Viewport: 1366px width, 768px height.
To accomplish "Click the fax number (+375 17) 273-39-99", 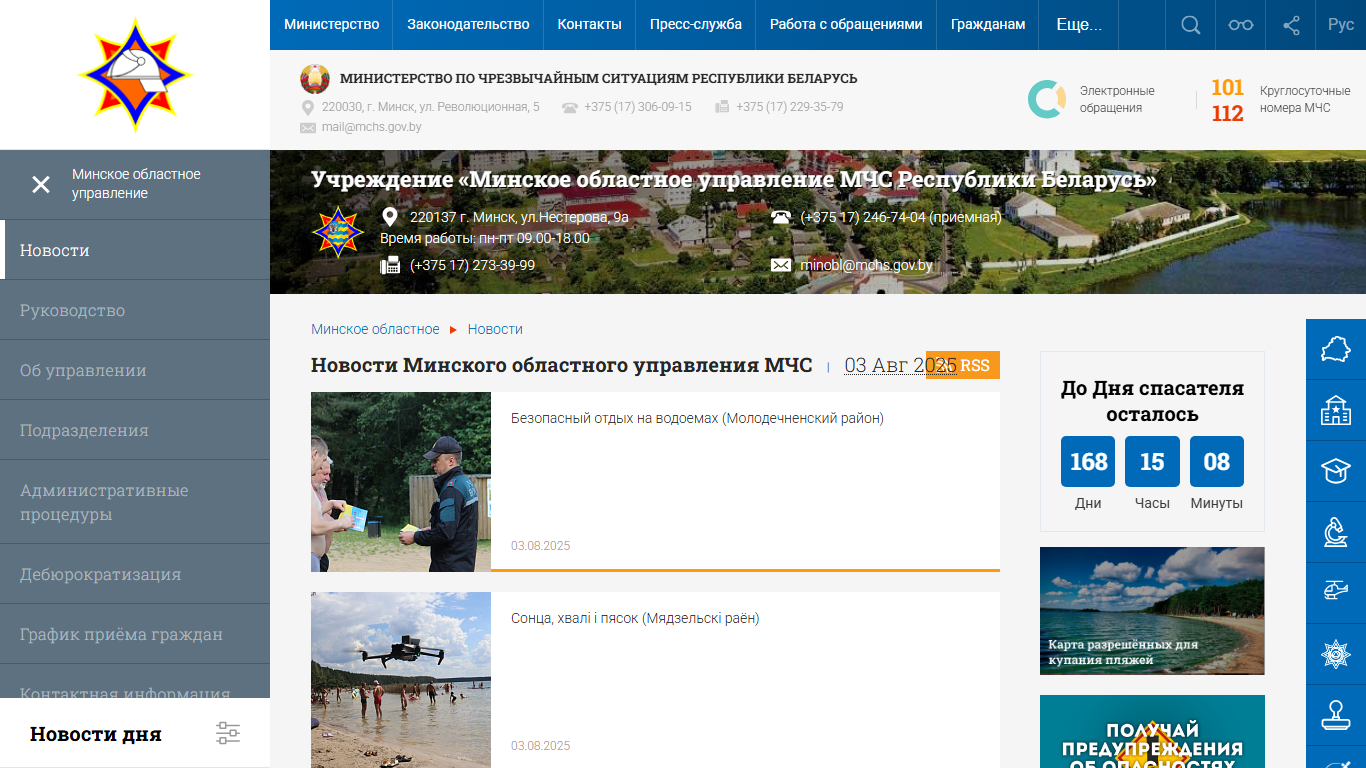I will [472, 265].
